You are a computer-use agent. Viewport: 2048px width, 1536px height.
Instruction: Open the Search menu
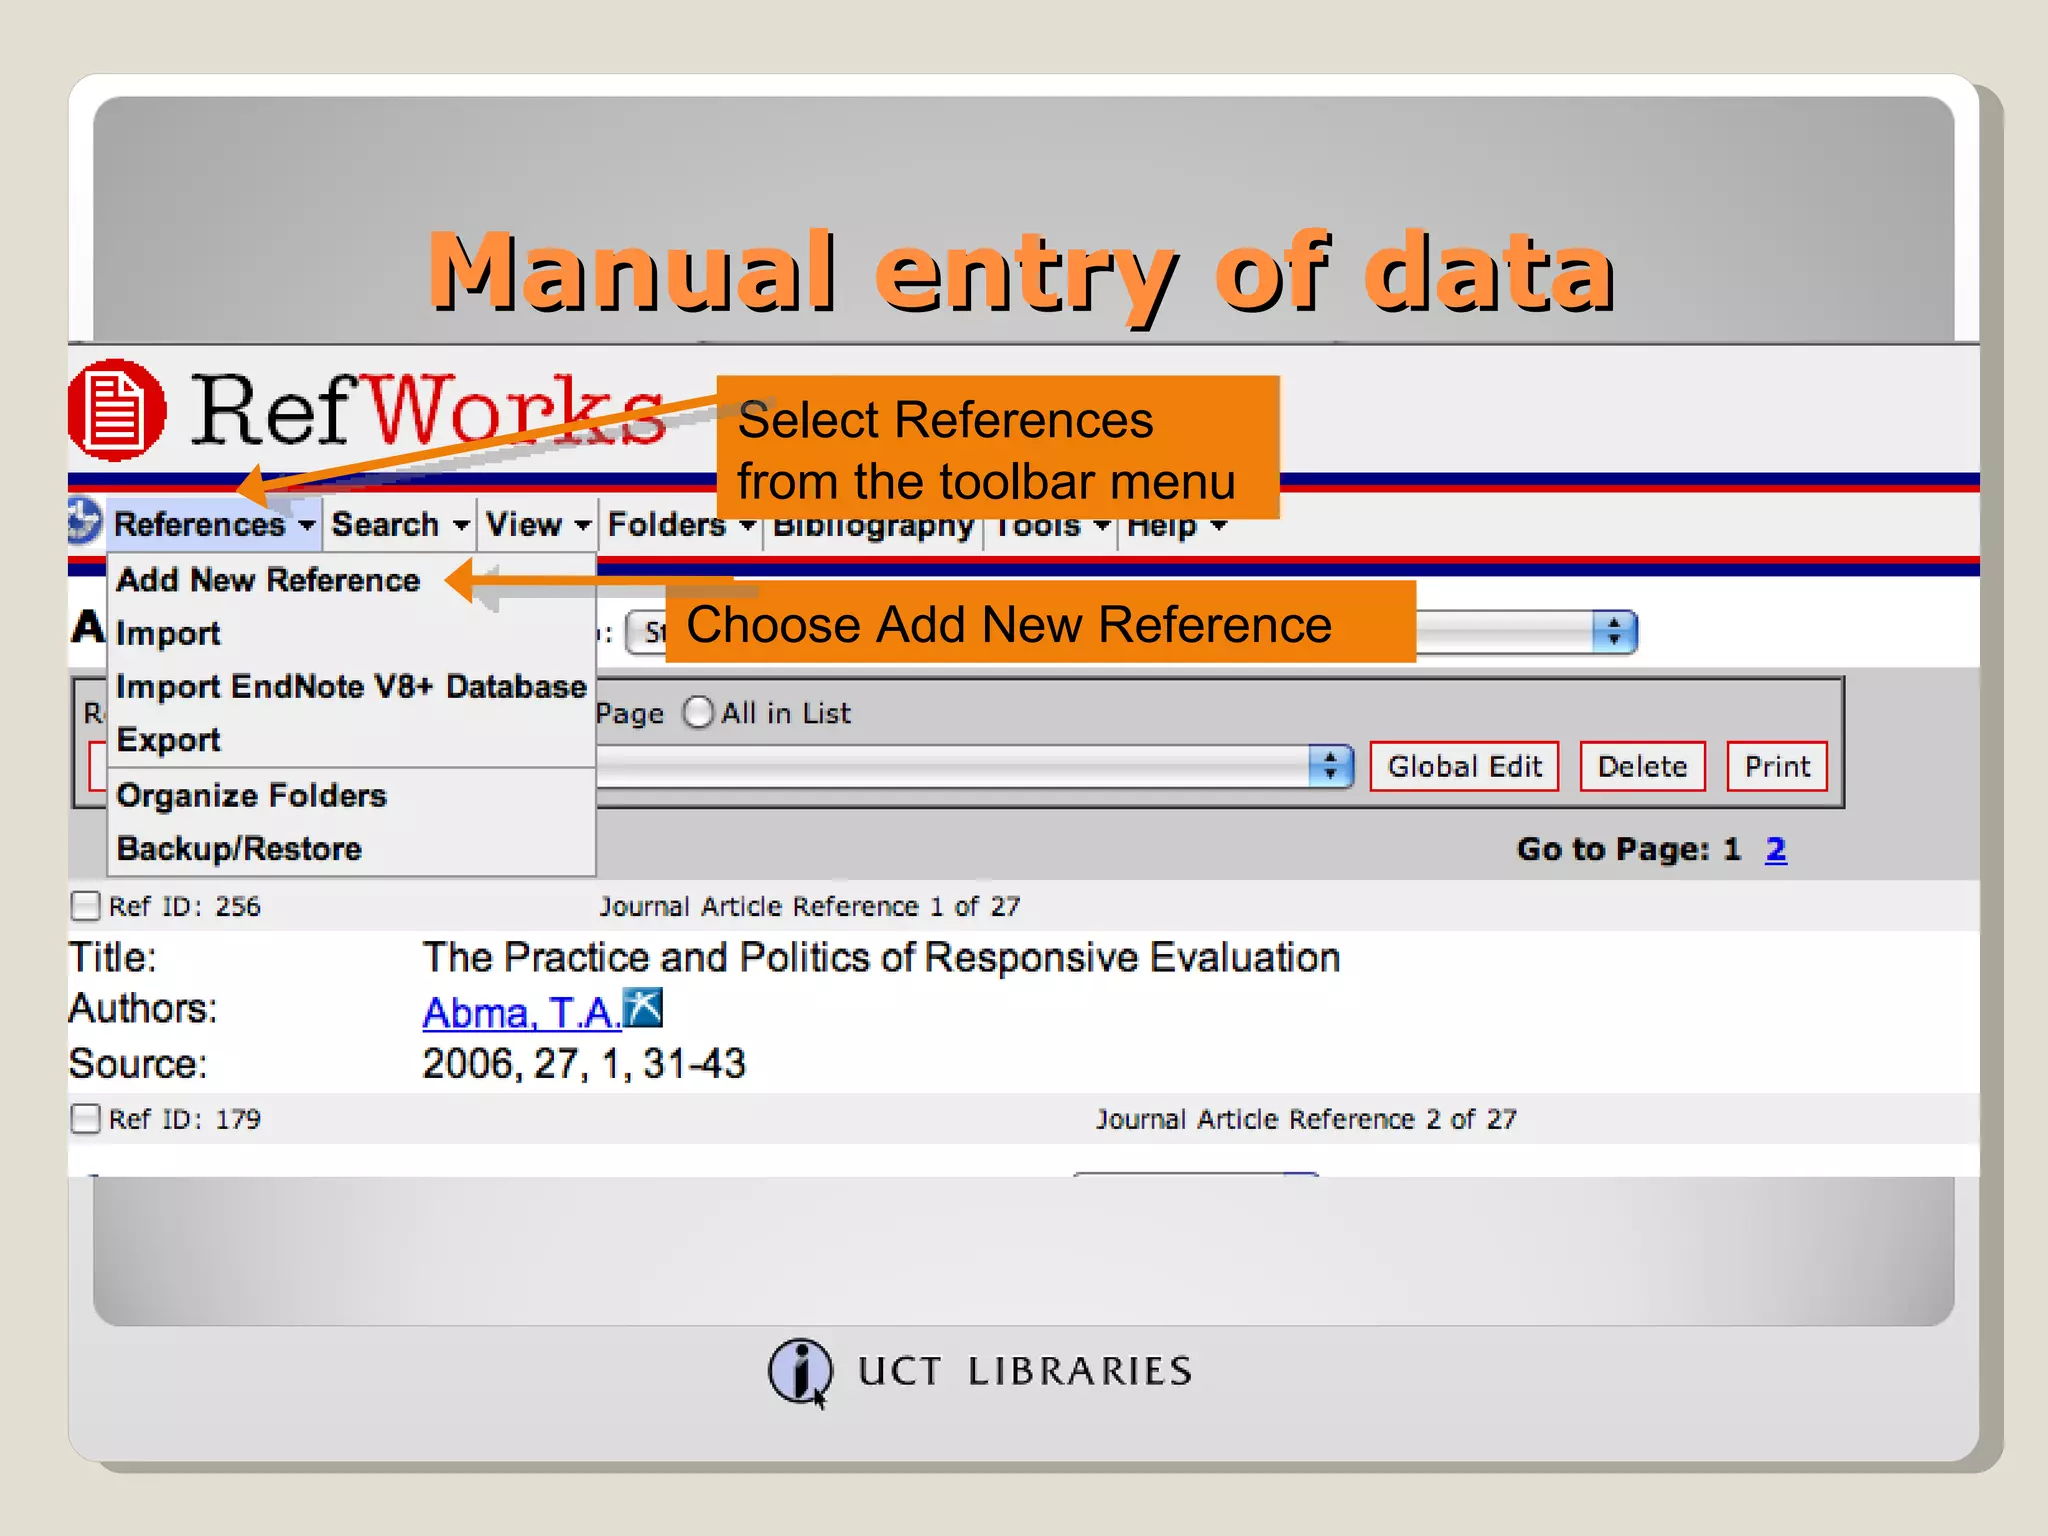coord(400,524)
